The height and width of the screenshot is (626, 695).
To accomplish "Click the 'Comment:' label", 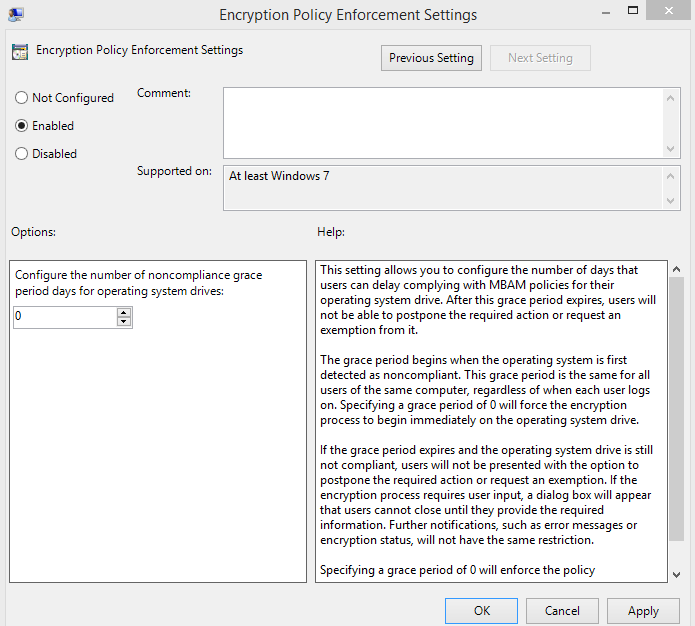I will point(164,93).
